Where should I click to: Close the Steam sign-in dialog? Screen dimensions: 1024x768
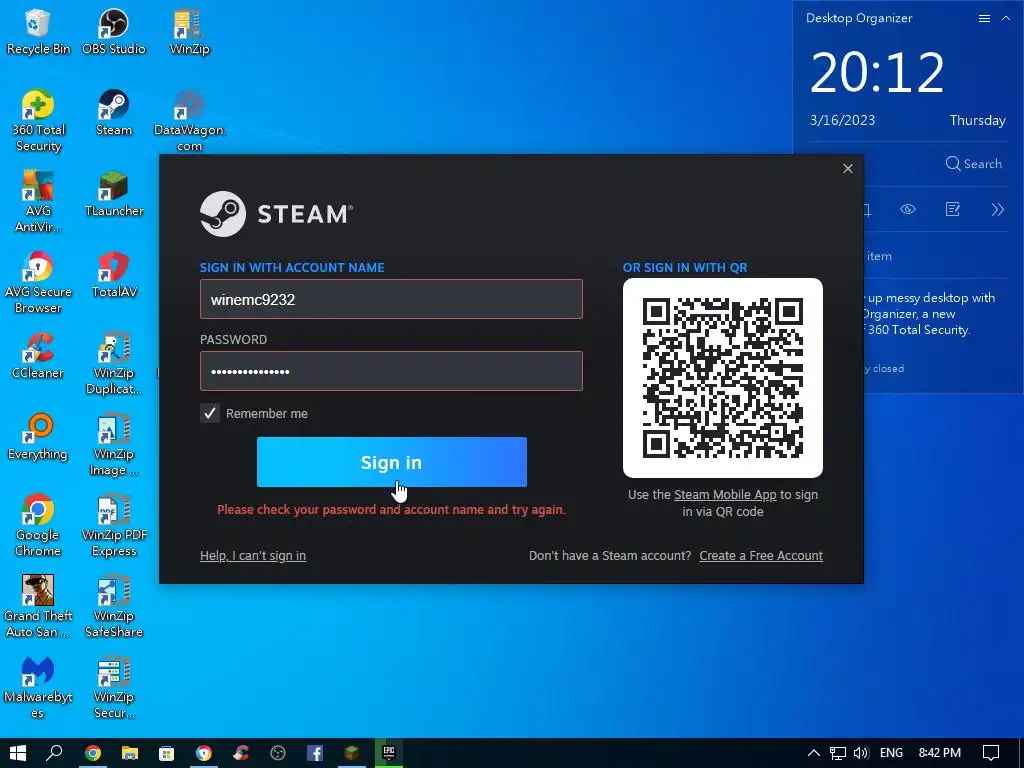(848, 168)
